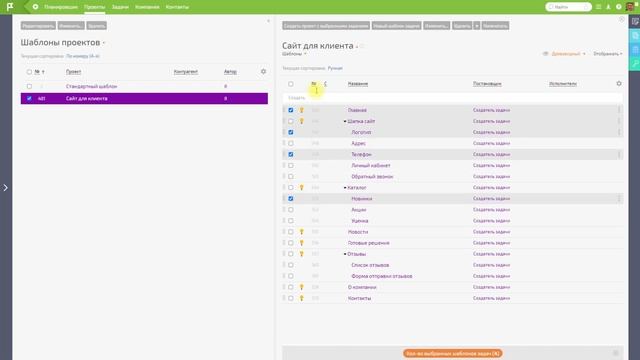The image size is (640, 360).
Task: Open column settings gear in task templates list
Action: [x=619, y=84]
